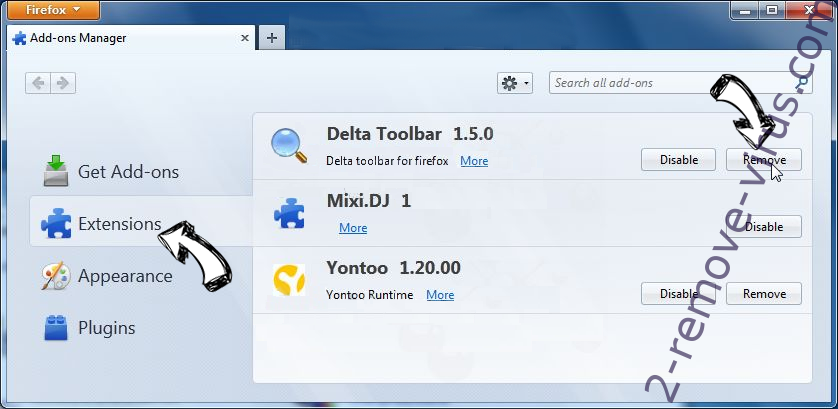
Task: Open the orange Firefox menu button
Action: pos(49,10)
